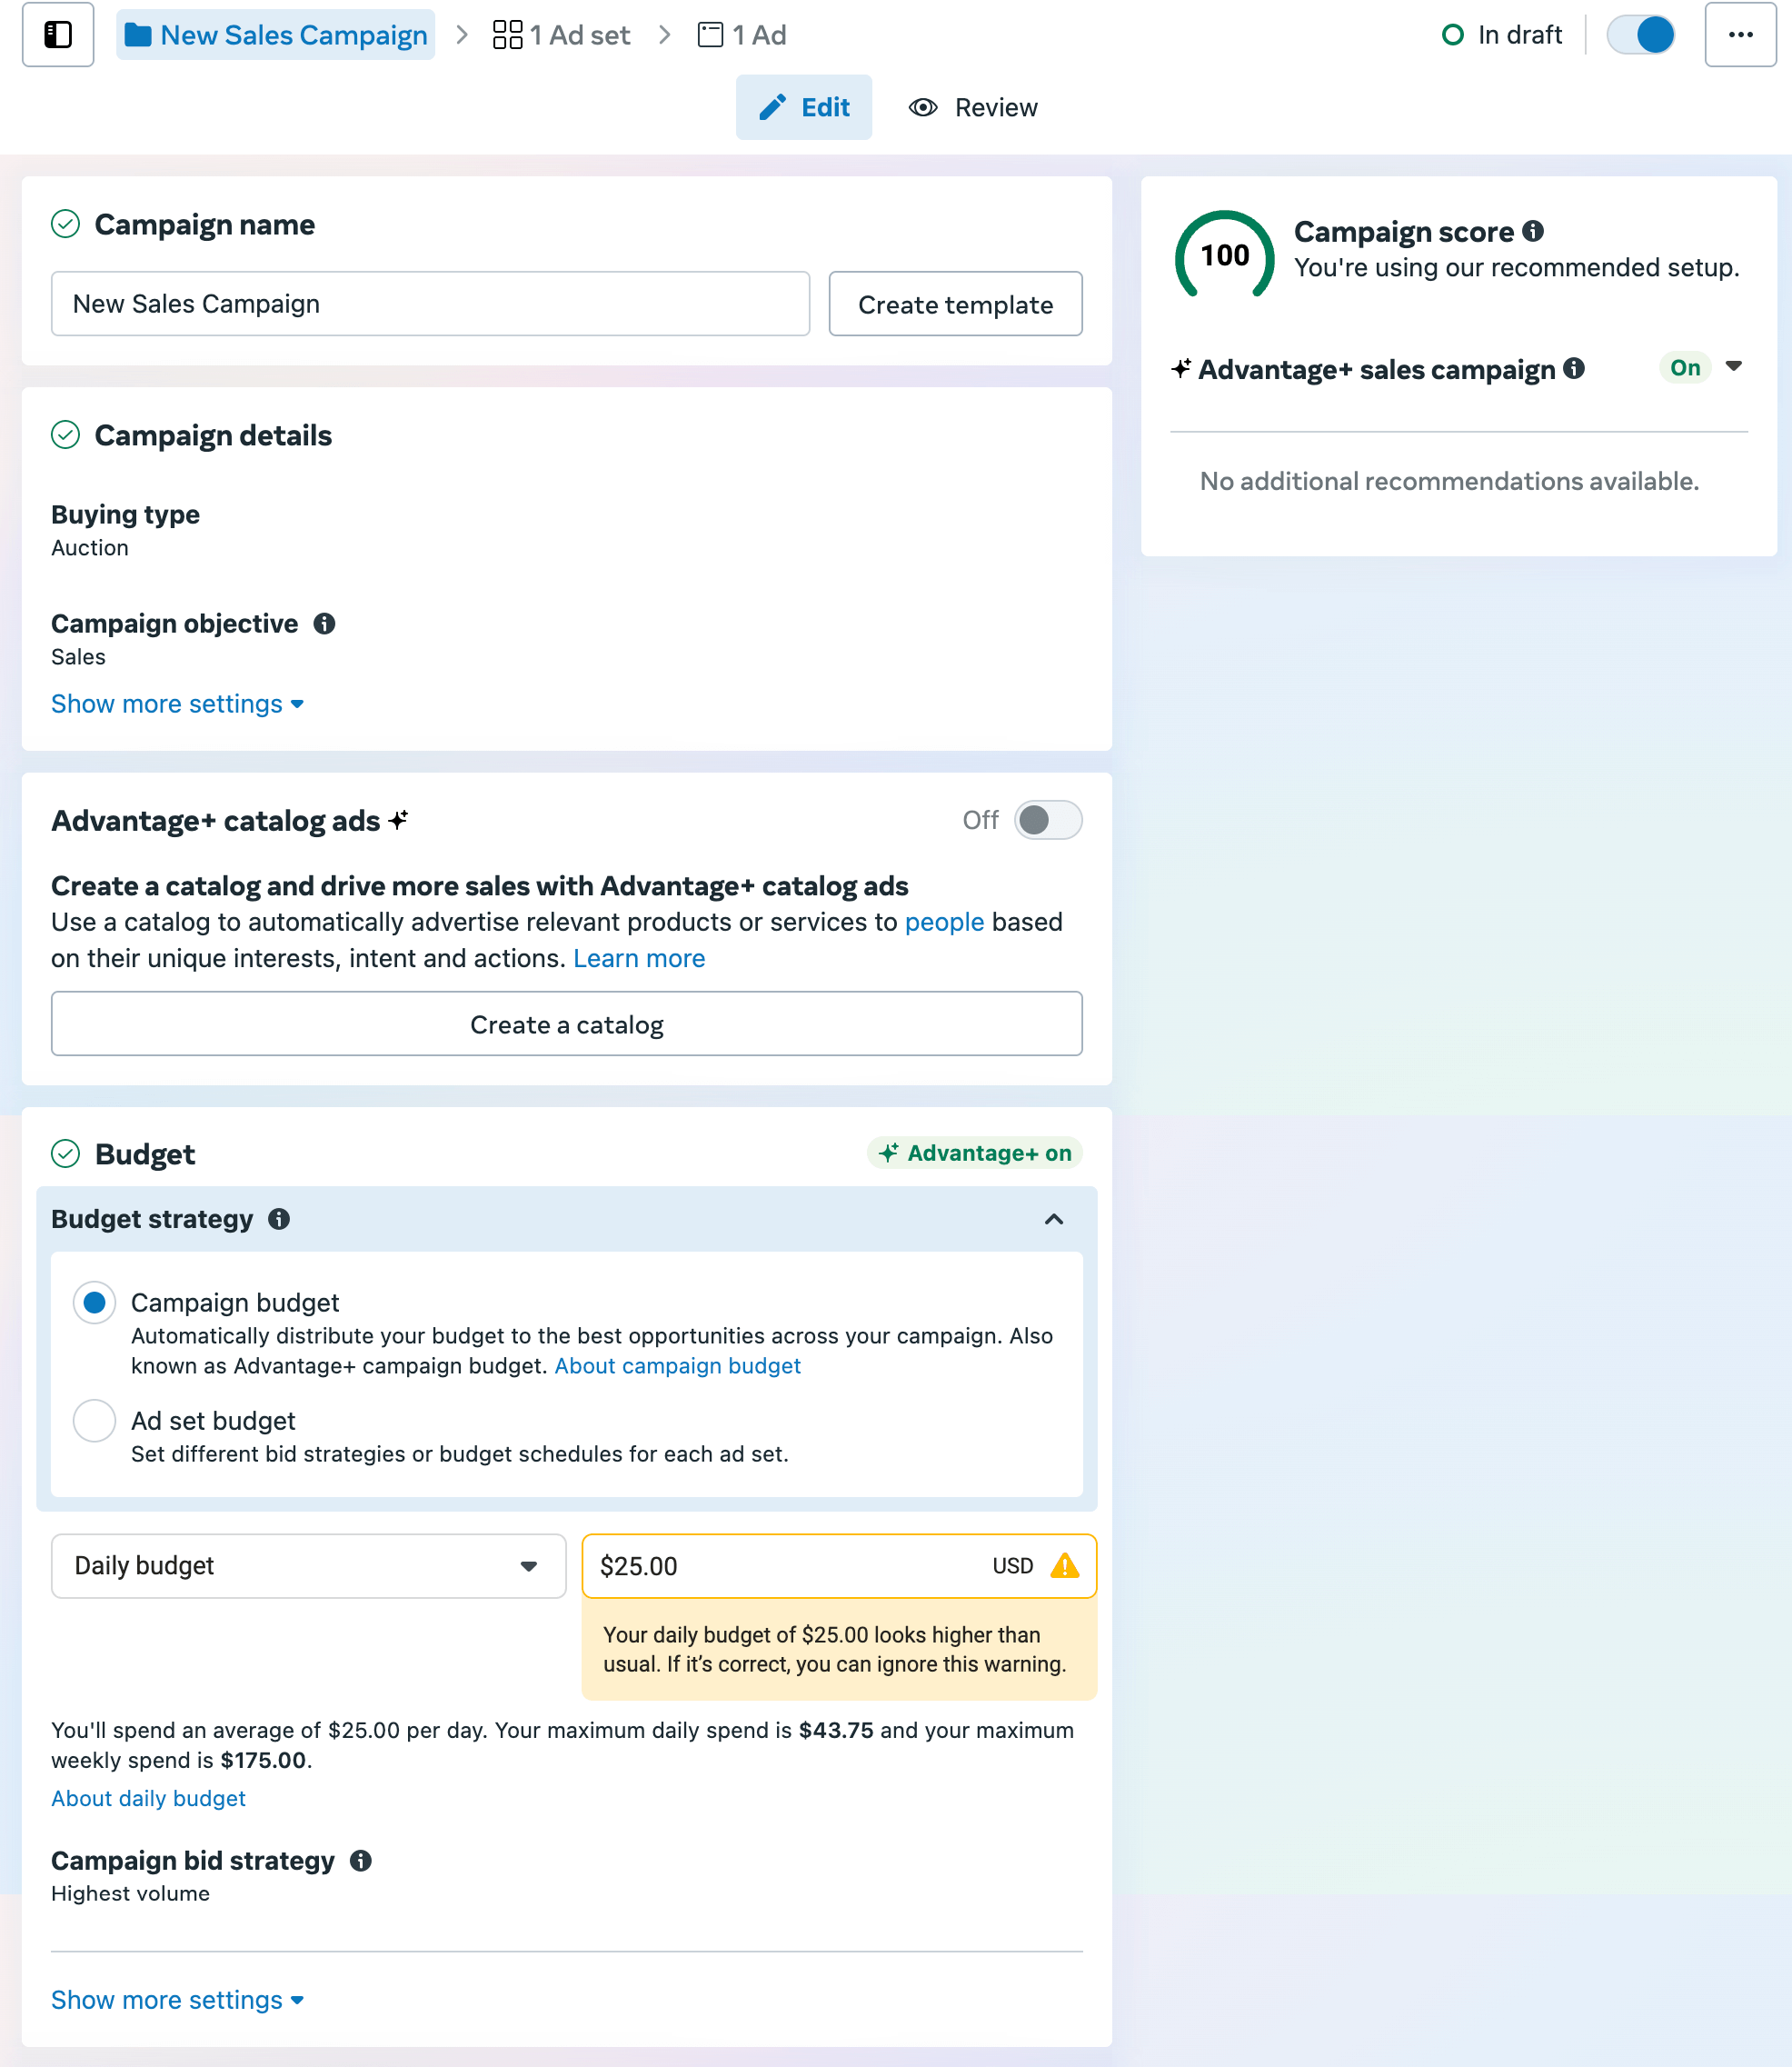Click the Campaign bid strategy info icon
The width and height of the screenshot is (1792, 2067).
[x=362, y=1861]
